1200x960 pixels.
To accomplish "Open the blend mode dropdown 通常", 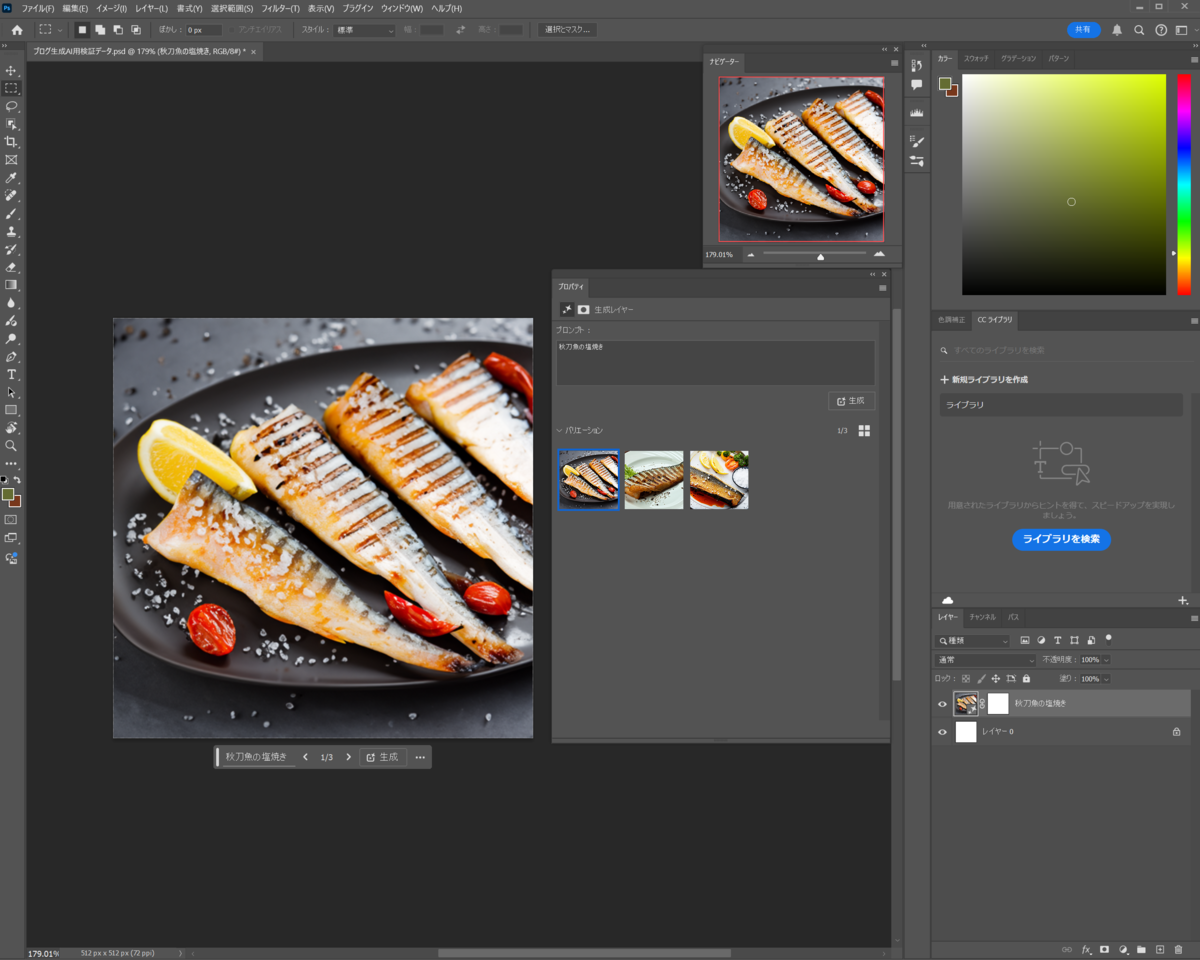I will (x=986, y=660).
